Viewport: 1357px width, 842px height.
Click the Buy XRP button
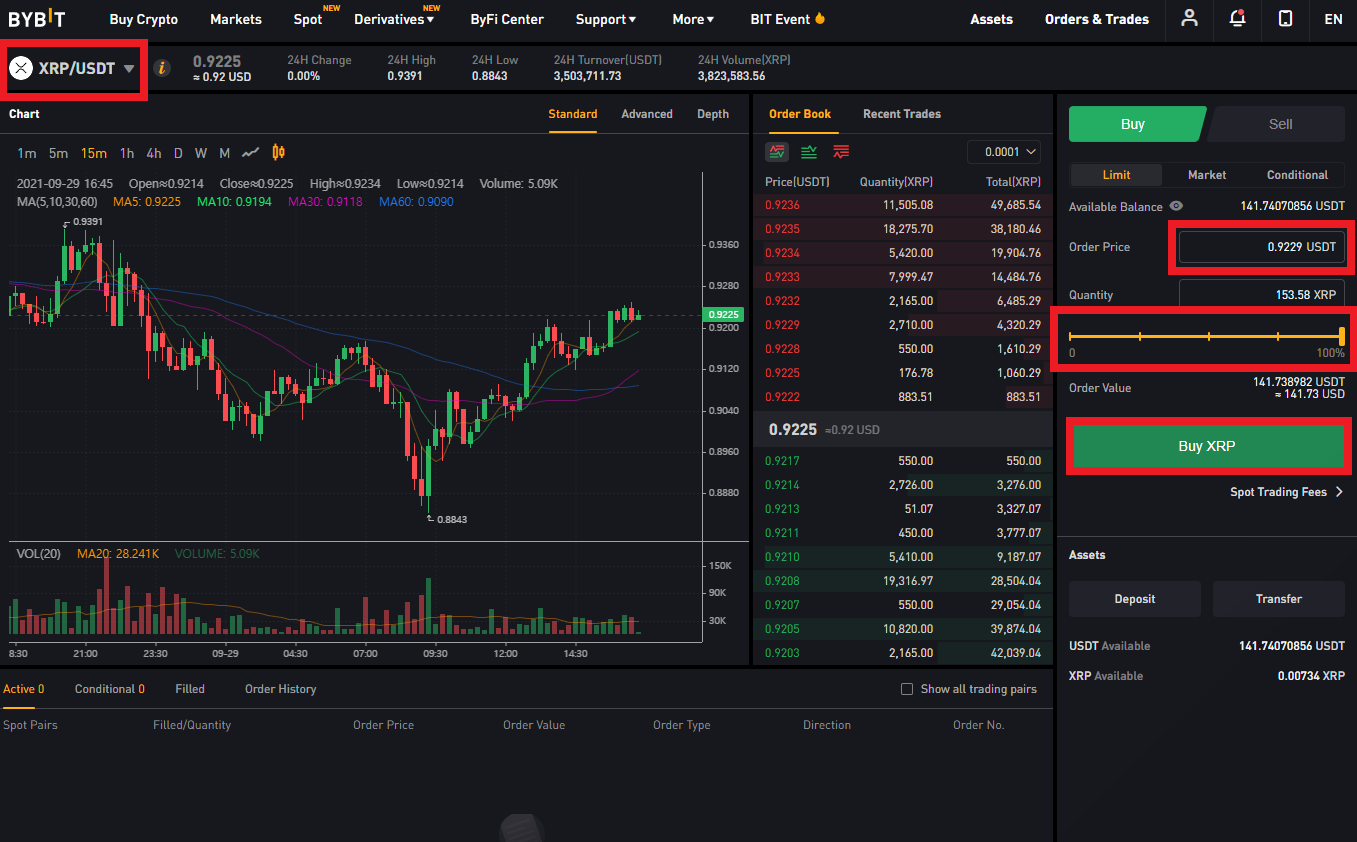tap(1207, 446)
